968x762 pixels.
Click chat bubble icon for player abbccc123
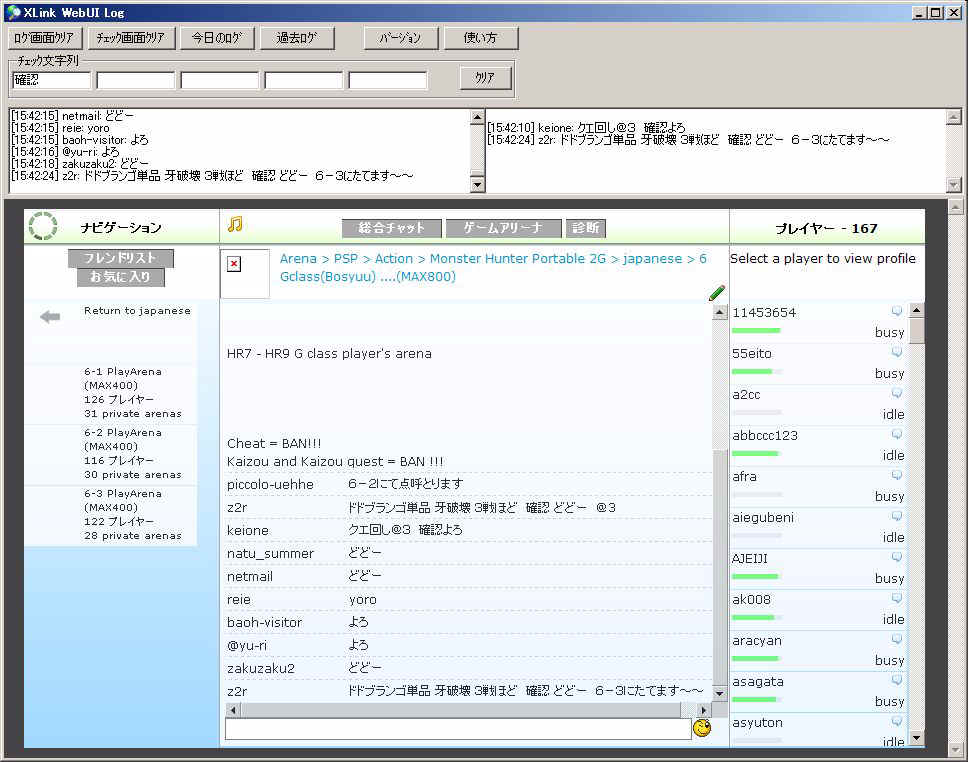click(897, 433)
